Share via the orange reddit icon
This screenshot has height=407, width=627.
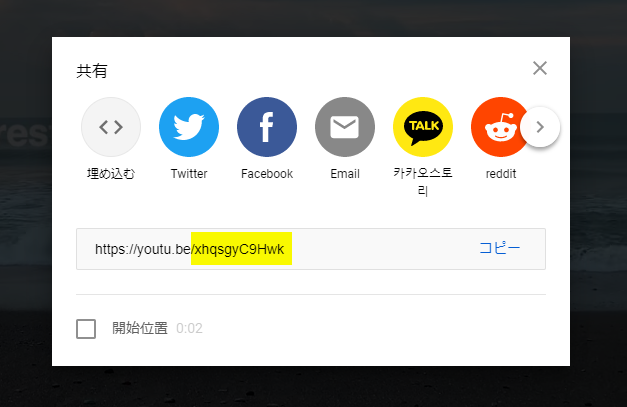tap(498, 127)
